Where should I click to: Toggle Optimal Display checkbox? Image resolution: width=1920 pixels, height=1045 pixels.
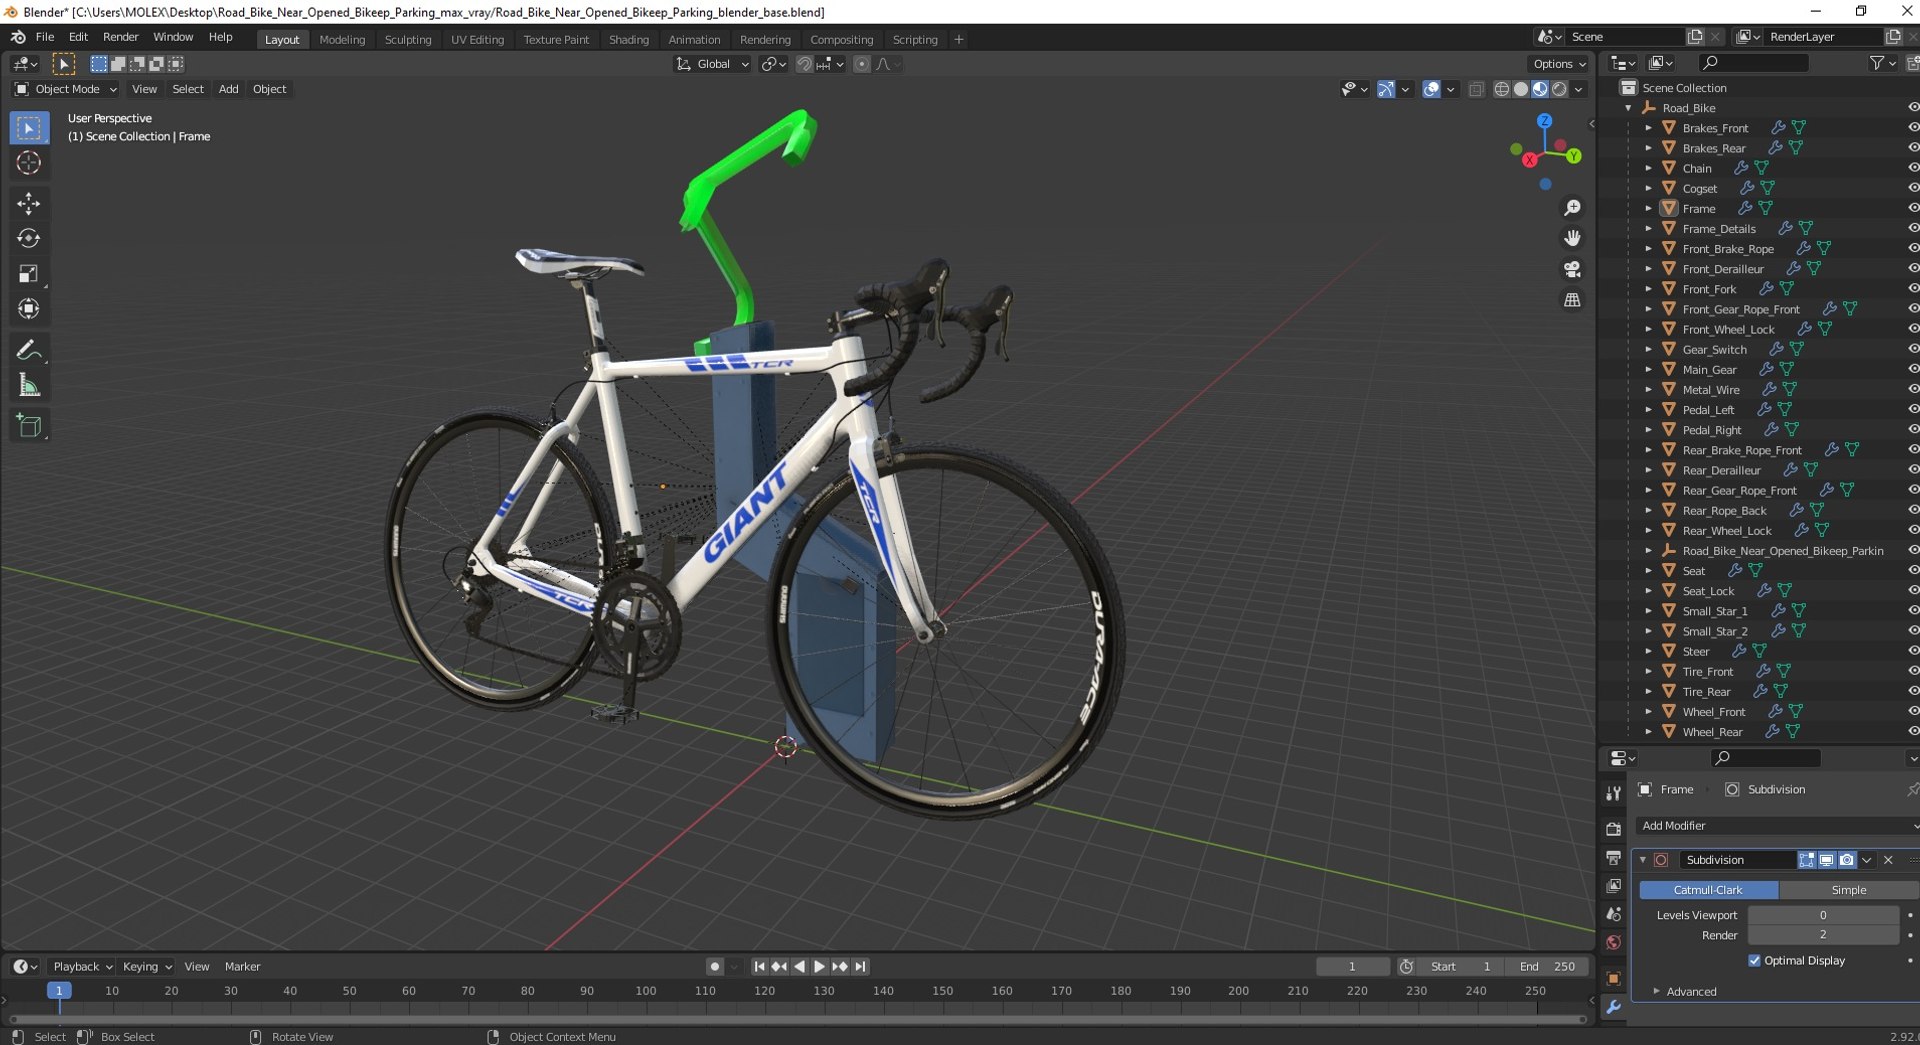(x=1754, y=961)
